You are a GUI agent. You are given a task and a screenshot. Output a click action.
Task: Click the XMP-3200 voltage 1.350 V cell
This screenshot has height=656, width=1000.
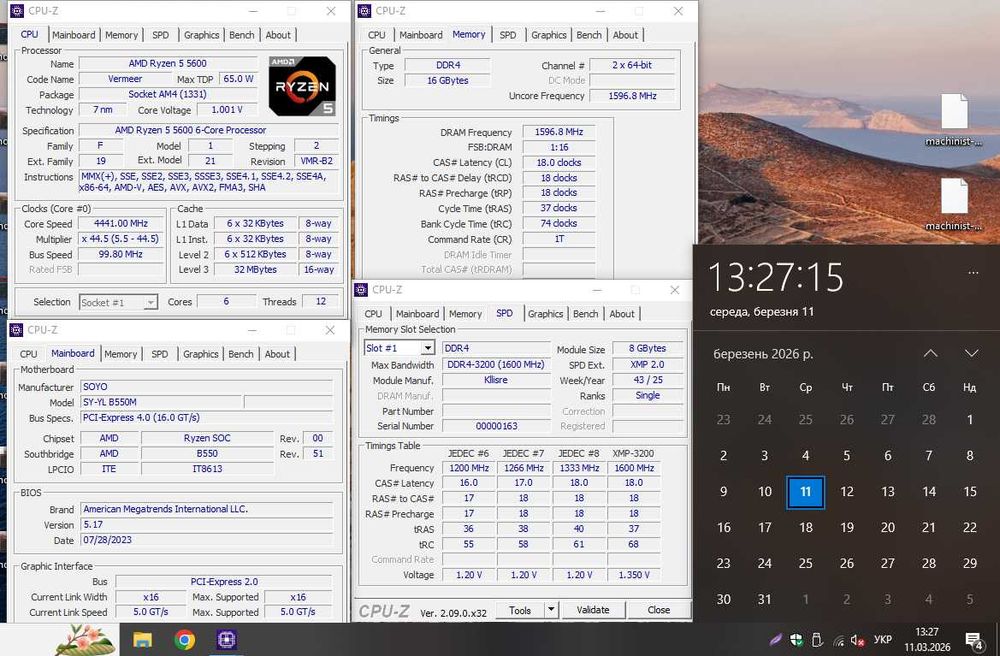(634, 574)
